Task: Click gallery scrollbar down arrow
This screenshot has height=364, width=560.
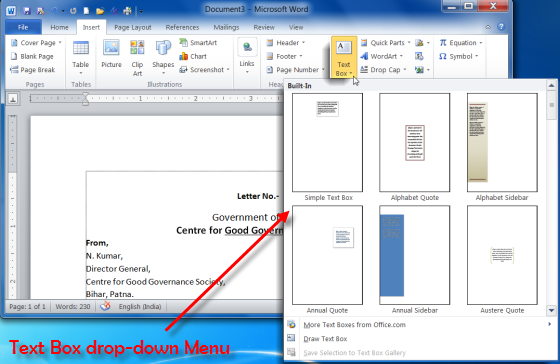Action: (551, 310)
